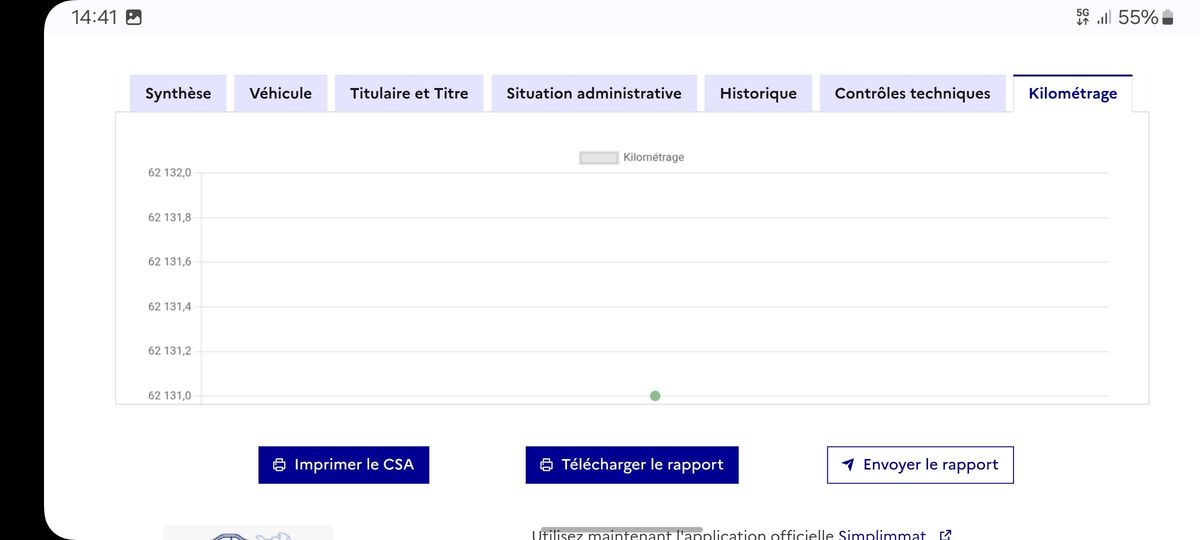Tap the battery icon next to 55%
This screenshot has height=540, width=1200.
[1167, 17]
